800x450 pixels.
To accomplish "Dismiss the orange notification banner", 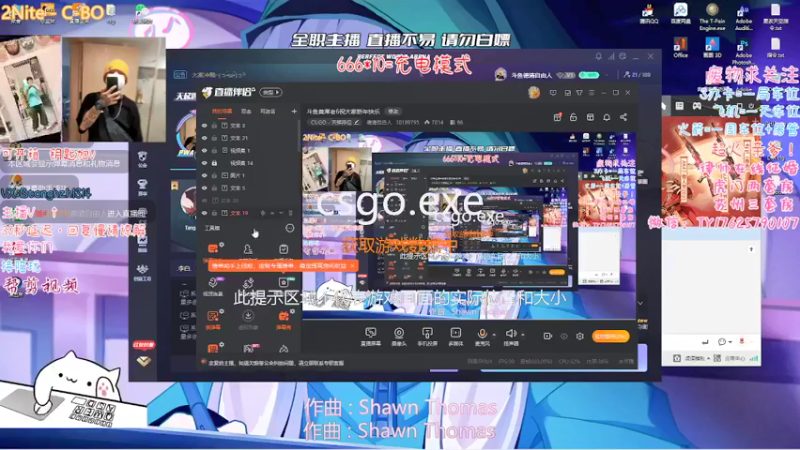I will click(353, 266).
